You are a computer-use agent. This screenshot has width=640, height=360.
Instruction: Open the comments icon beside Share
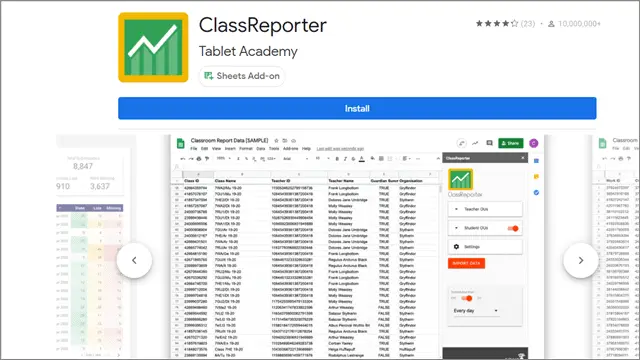489,143
